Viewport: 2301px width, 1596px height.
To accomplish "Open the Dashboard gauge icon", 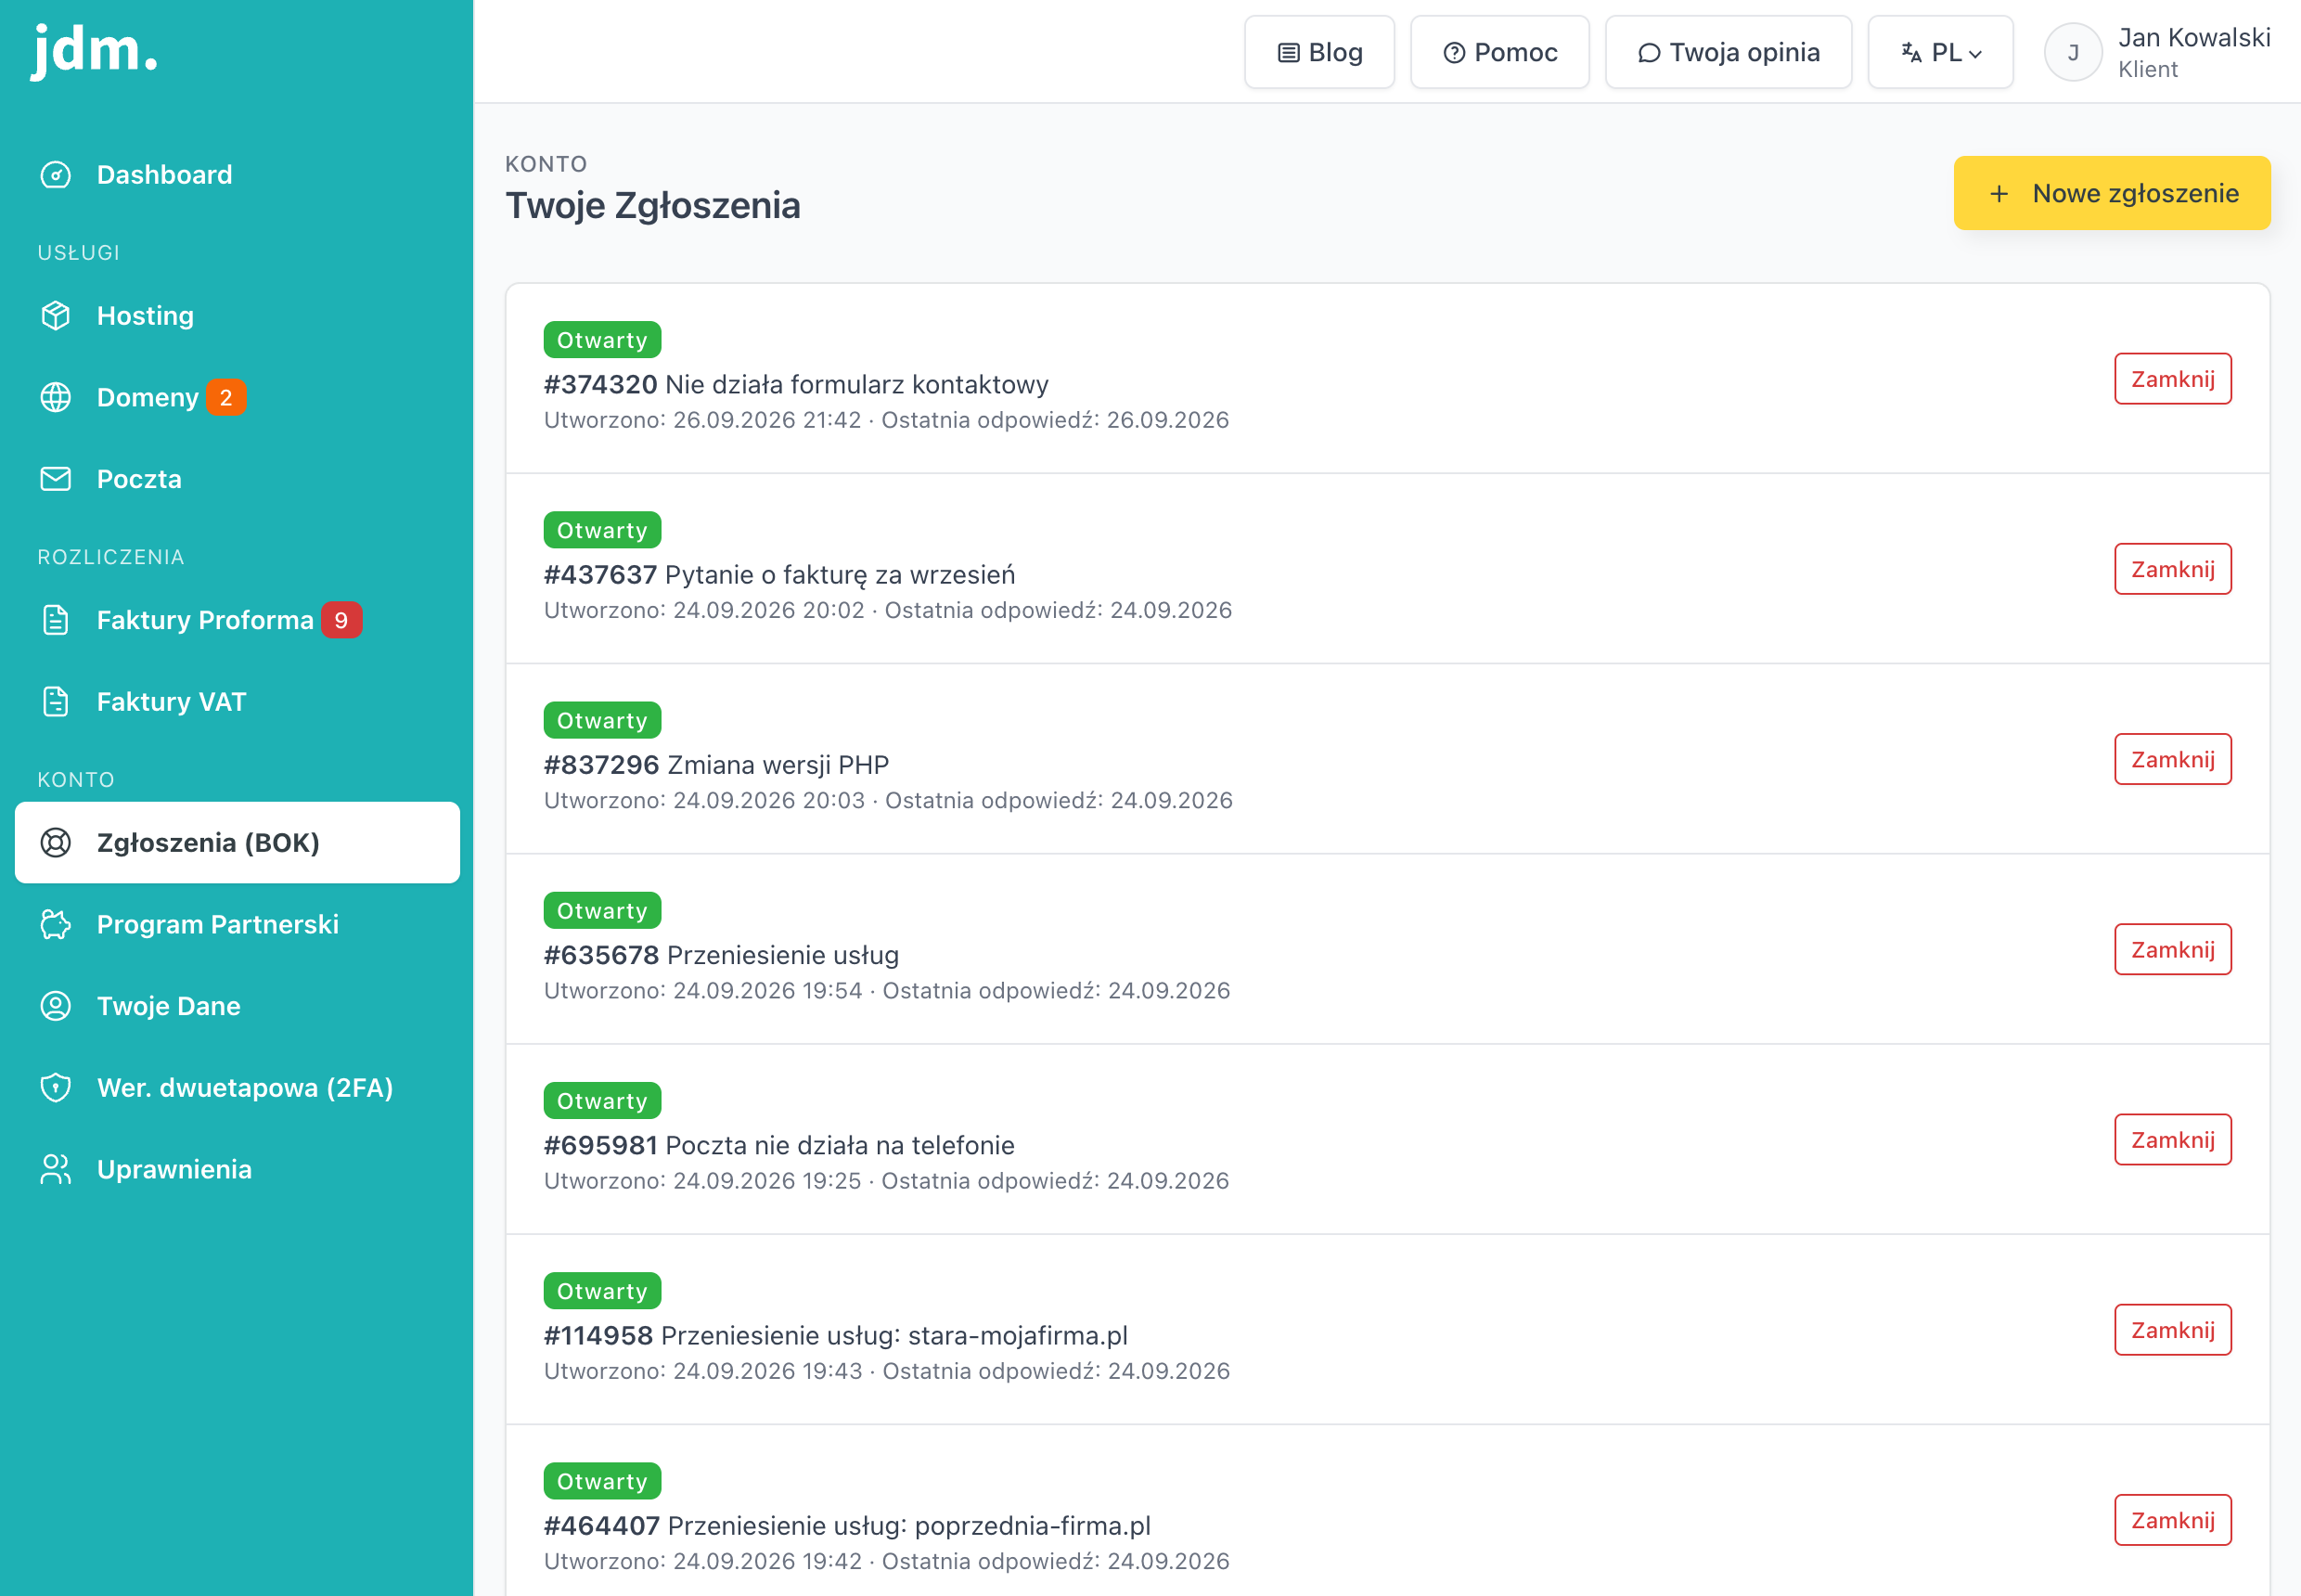I will point(55,175).
